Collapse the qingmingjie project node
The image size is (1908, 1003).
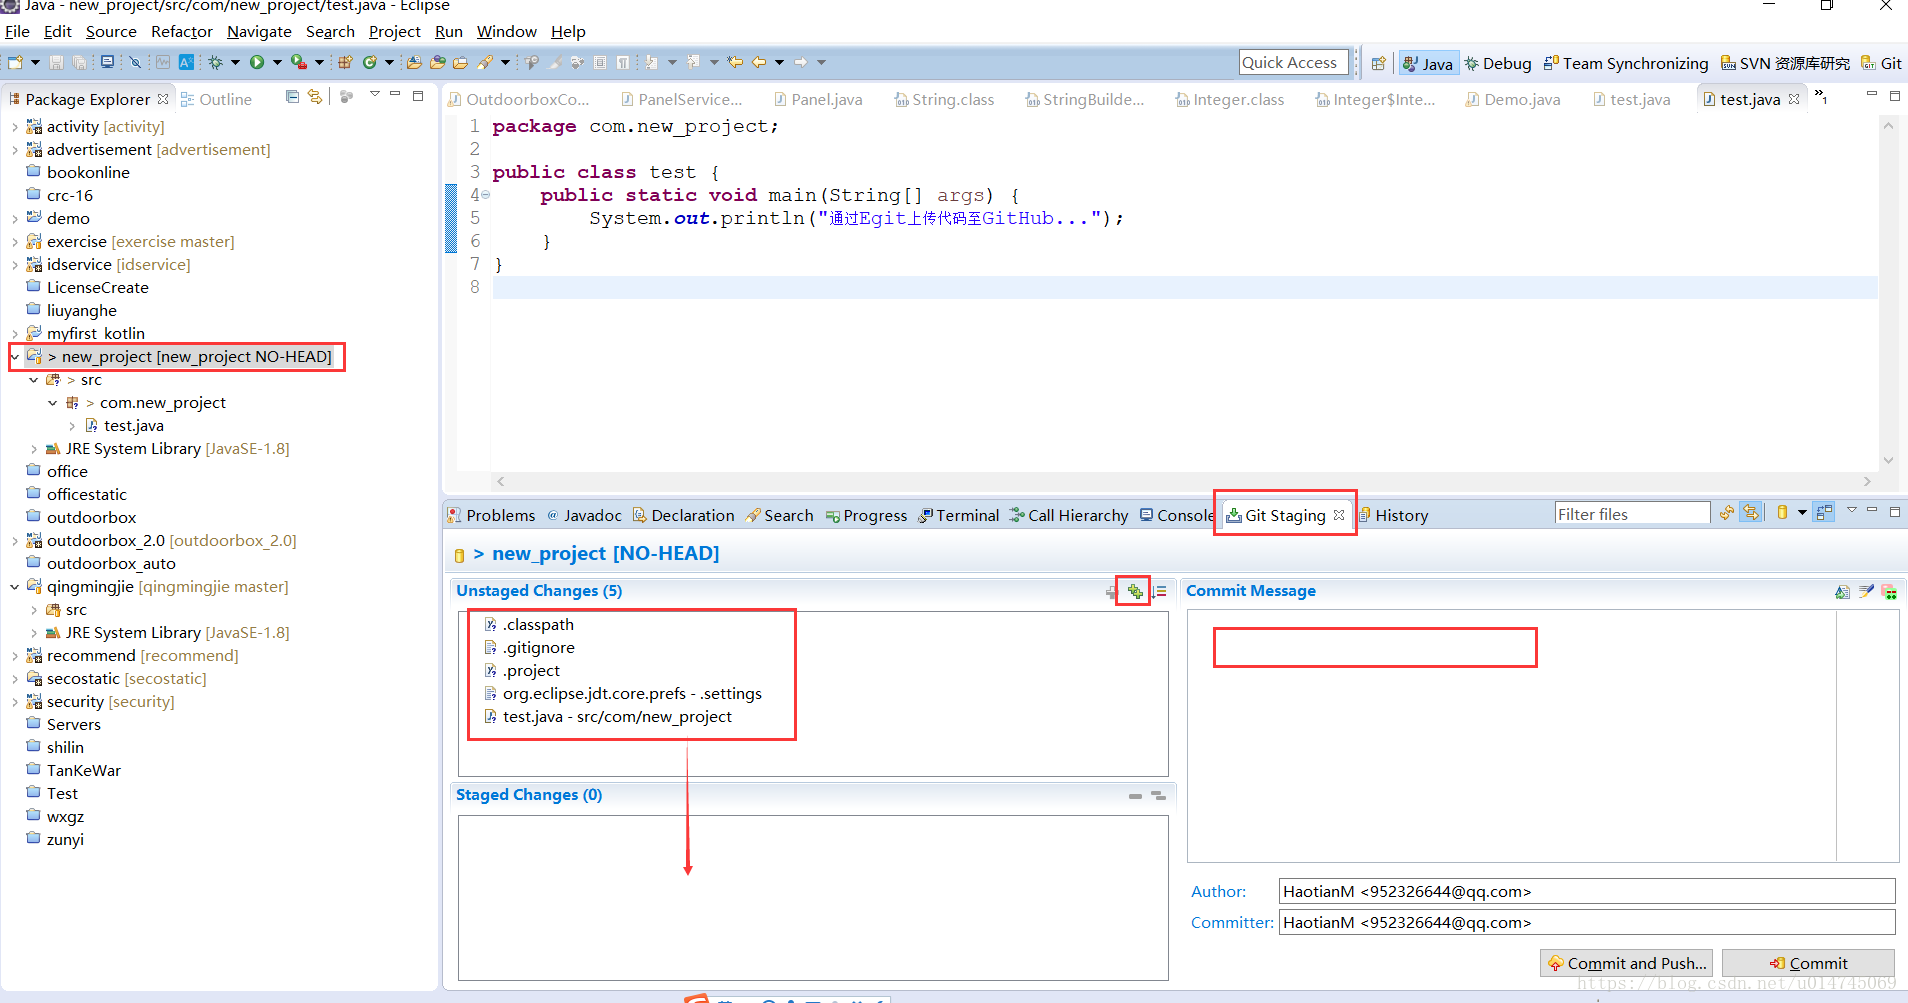point(15,587)
